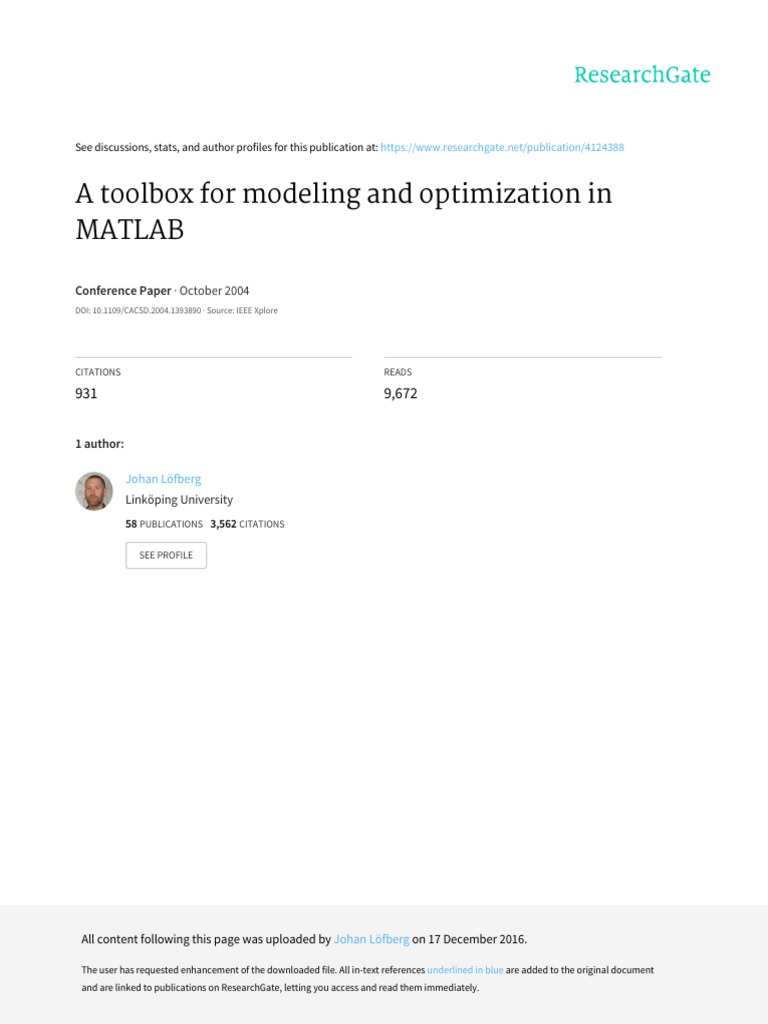Click the October 2004 publication date
This screenshot has height=1024, width=768.
[215, 291]
